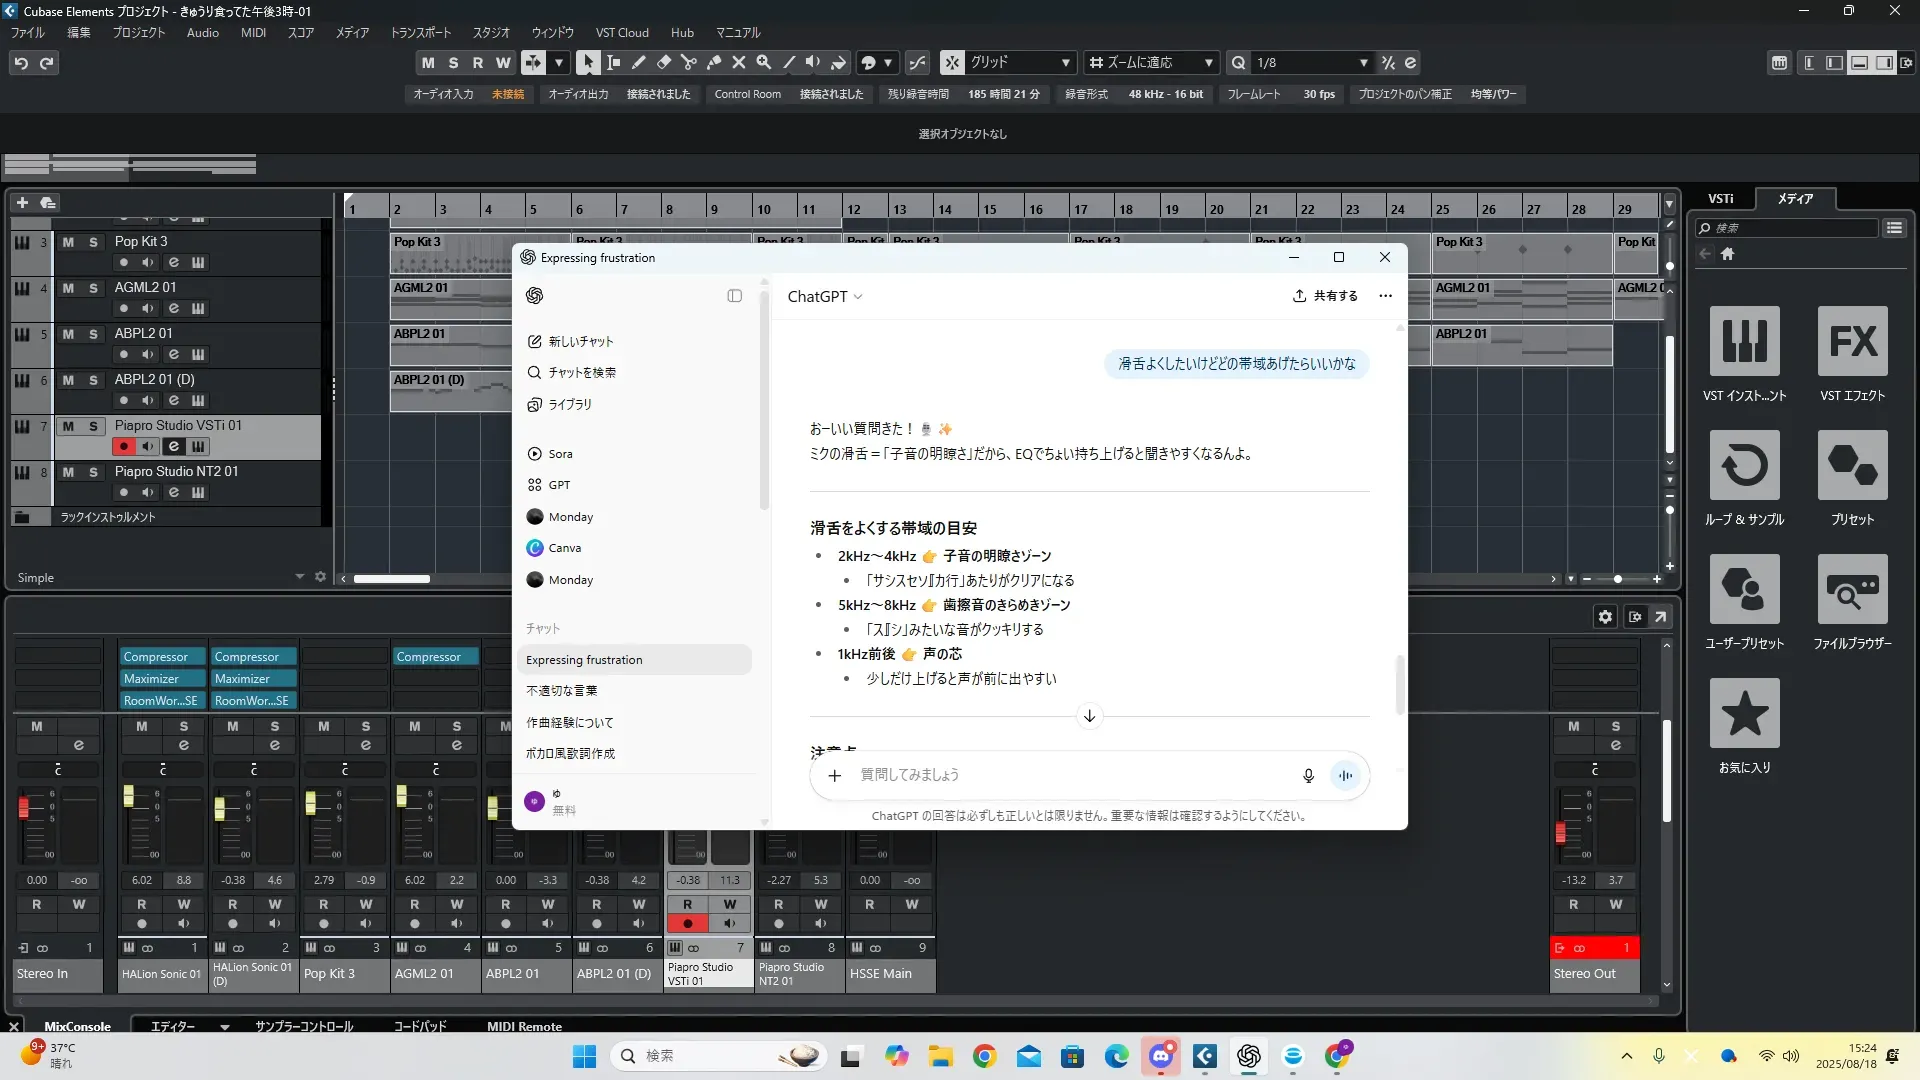Open the MIDI menu
The image size is (1920, 1080).
pyautogui.click(x=253, y=33)
